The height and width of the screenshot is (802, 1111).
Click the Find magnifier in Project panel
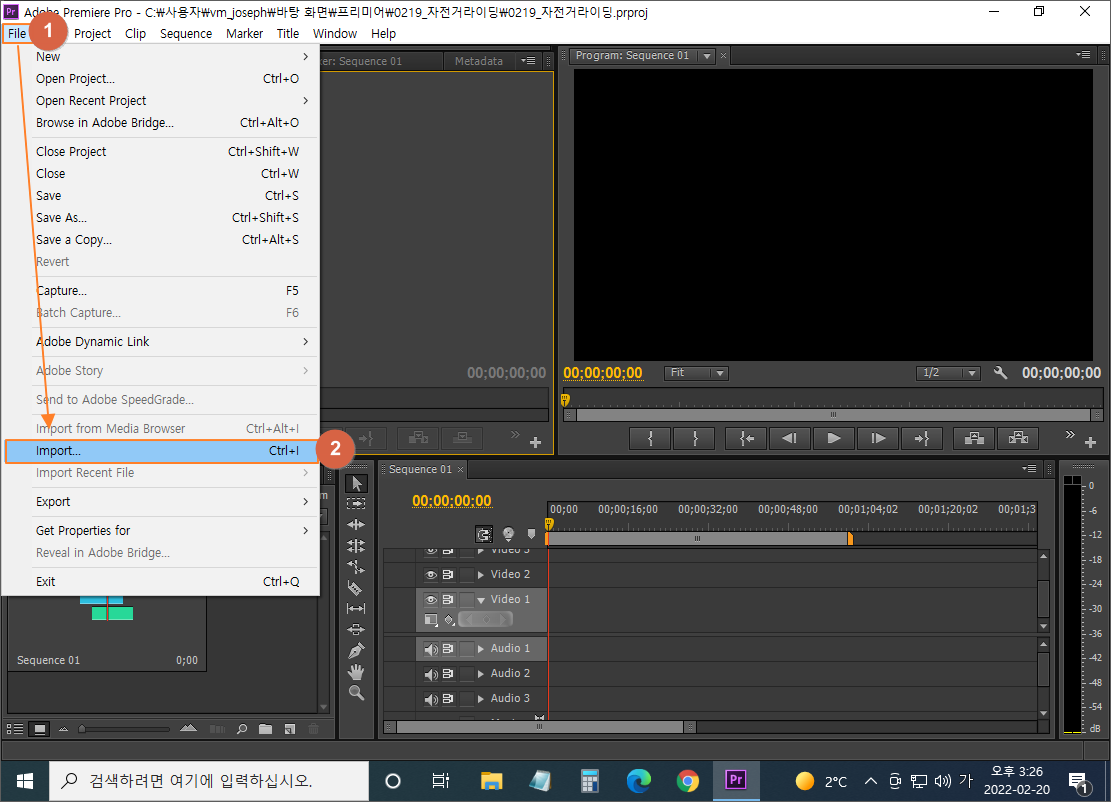coord(242,728)
